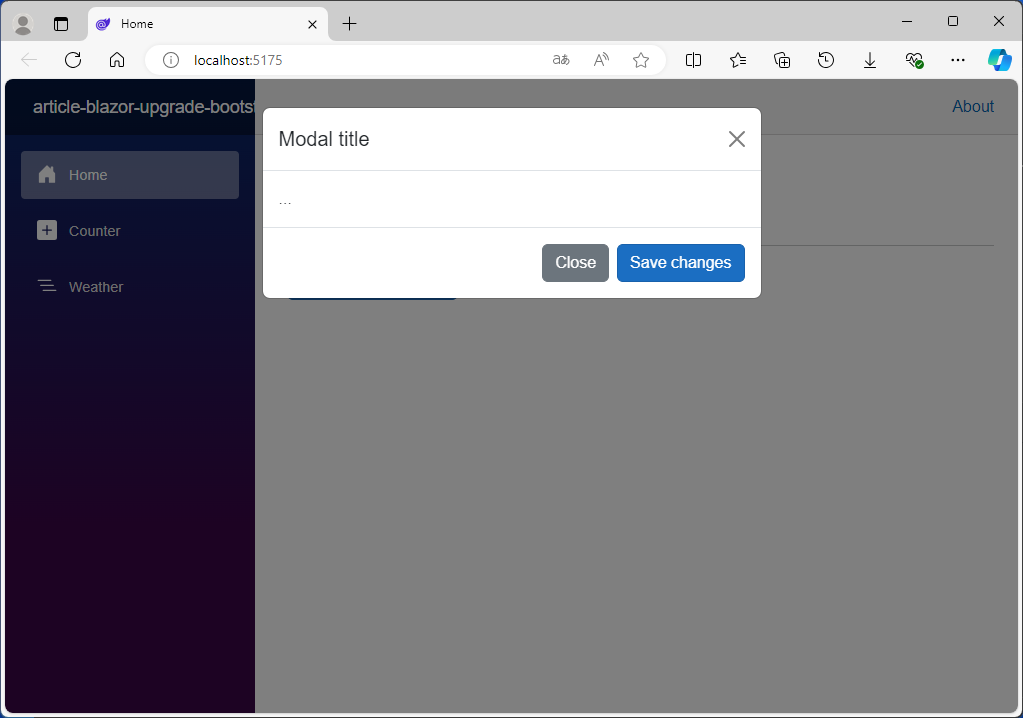
Task: Activate Read aloud icon
Action: tap(601, 60)
